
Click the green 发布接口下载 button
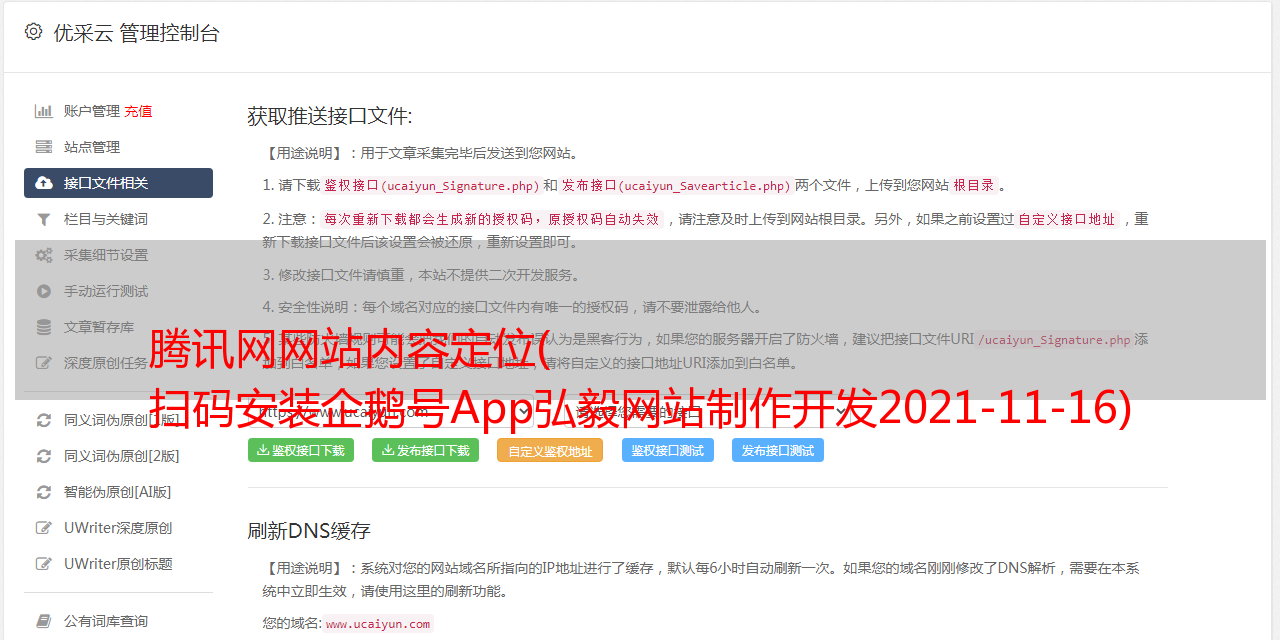click(x=425, y=450)
